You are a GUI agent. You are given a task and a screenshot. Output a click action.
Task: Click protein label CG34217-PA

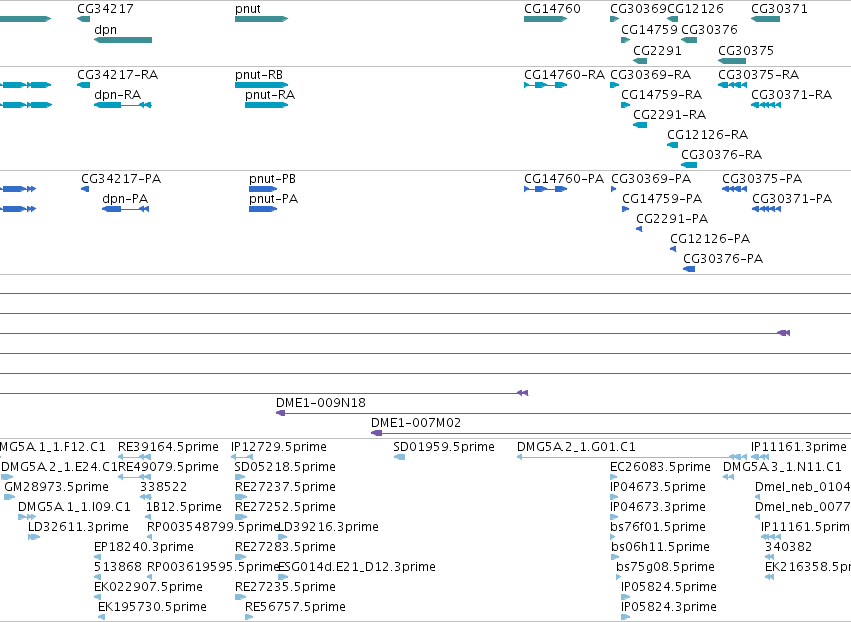(x=121, y=179)
